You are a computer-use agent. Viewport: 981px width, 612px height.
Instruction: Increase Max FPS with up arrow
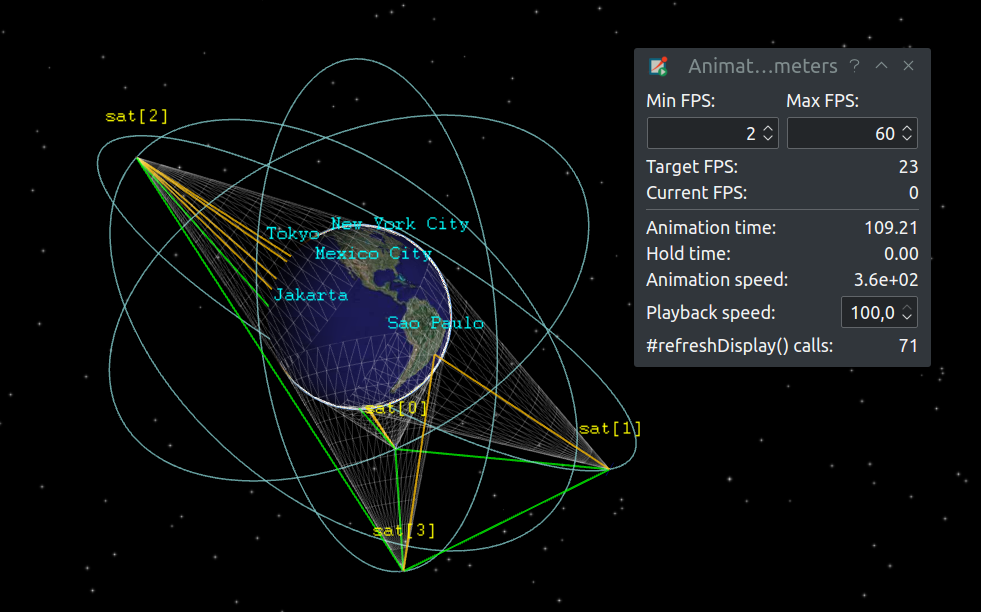[907, 128]
